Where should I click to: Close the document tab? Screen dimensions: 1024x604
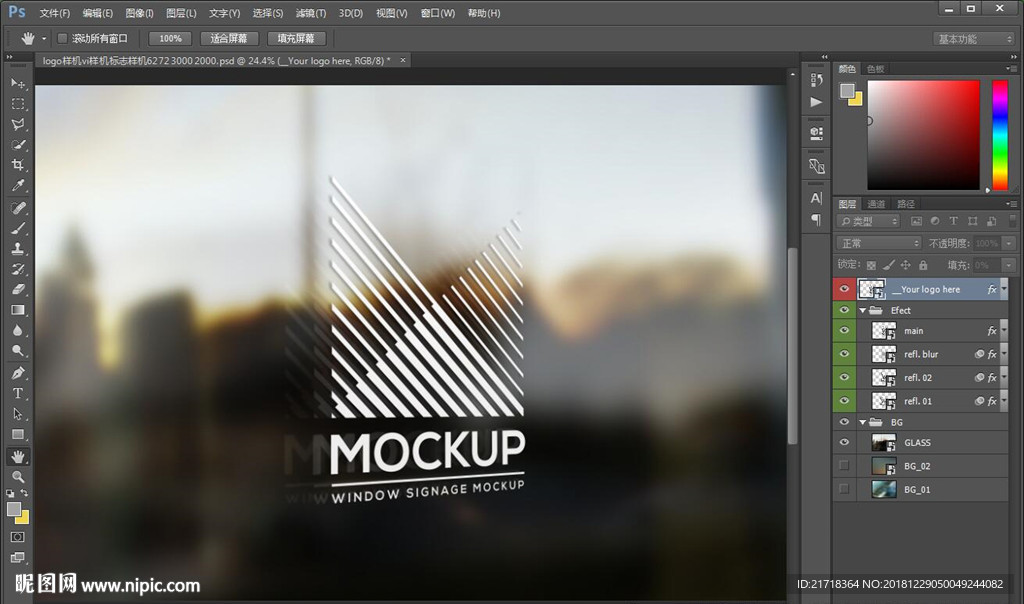403,60
